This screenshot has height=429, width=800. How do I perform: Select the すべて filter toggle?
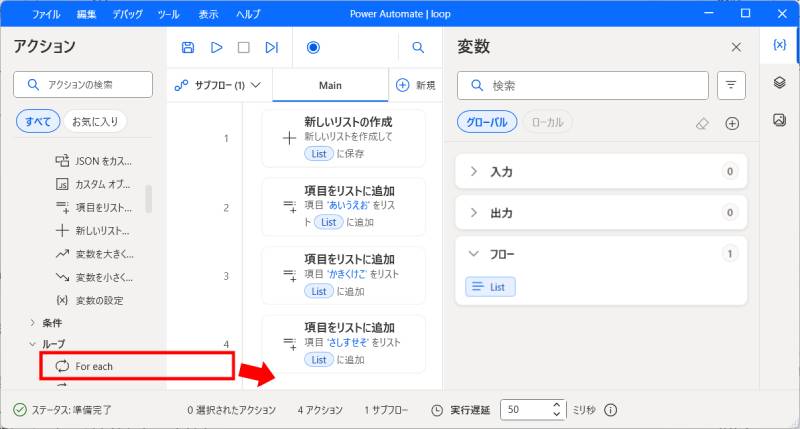pos(38,122)
